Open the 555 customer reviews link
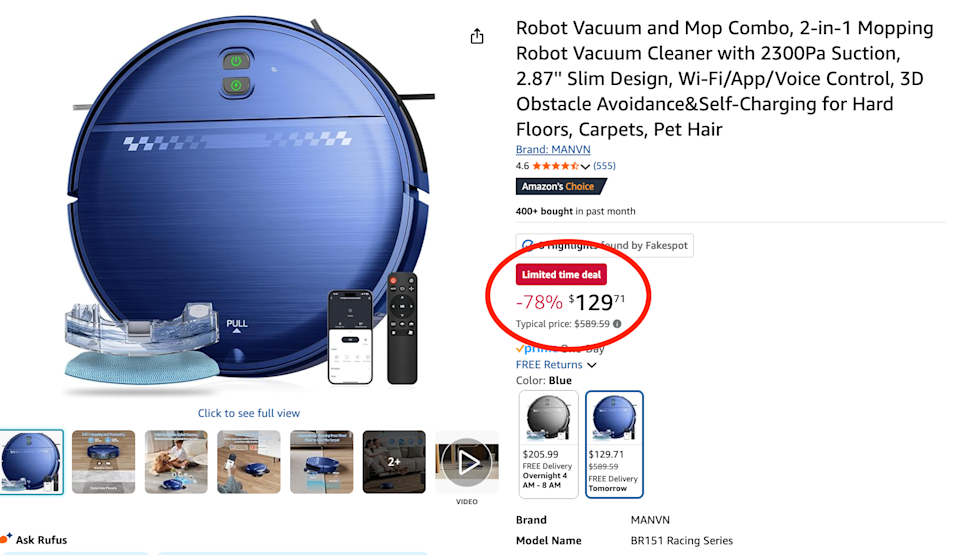The width and height of the screenshot is (959, 555). pos(604,166)
